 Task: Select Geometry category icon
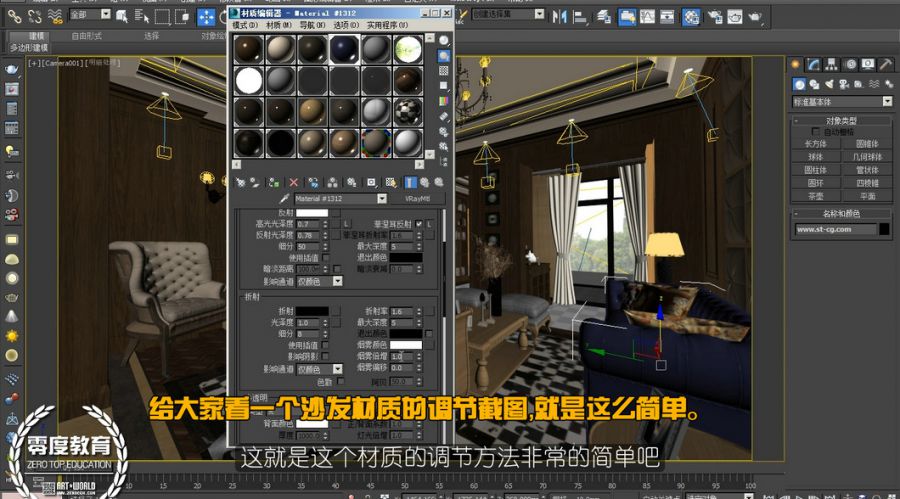[799, 84]
